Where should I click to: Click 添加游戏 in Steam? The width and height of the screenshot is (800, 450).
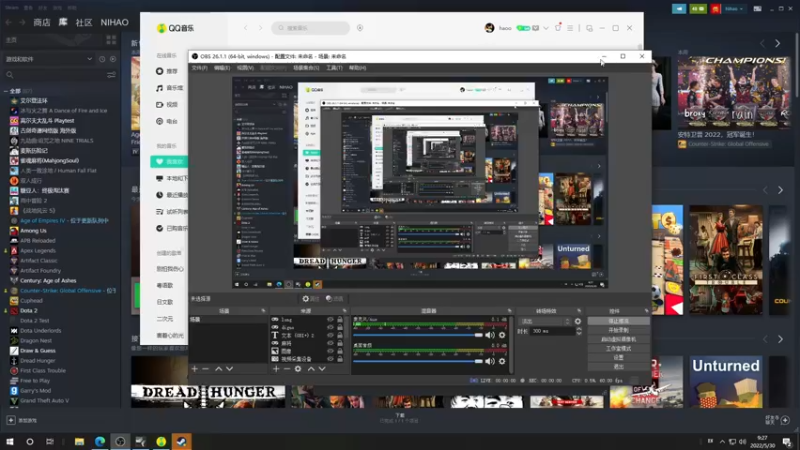click(21, 420)
